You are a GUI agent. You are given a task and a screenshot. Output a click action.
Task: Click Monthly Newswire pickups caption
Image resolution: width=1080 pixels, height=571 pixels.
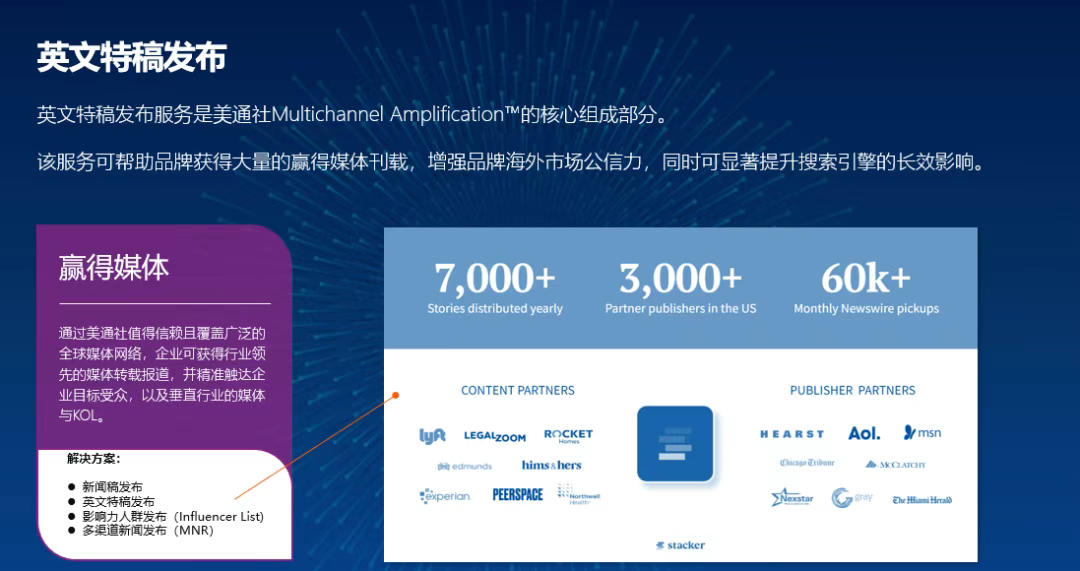[866, 309]
